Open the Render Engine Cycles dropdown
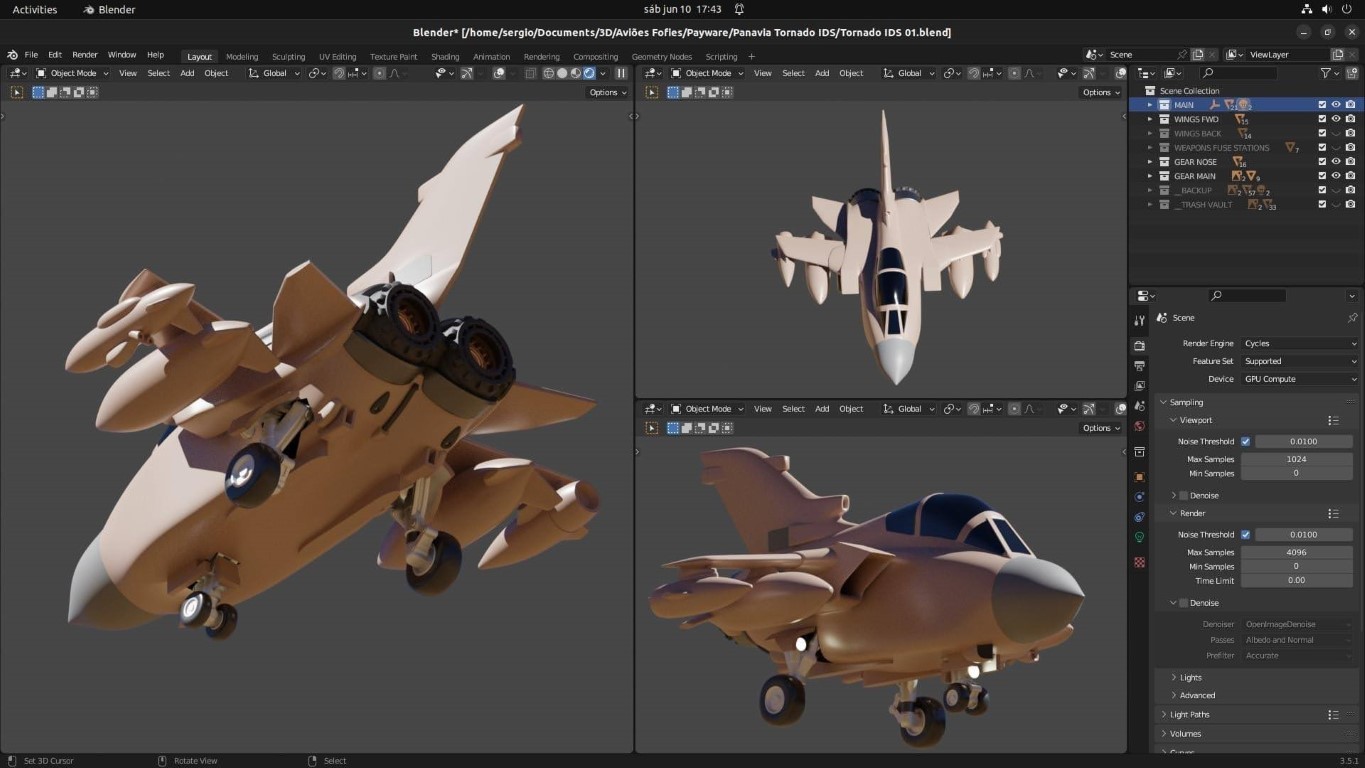 point(1299,343)
